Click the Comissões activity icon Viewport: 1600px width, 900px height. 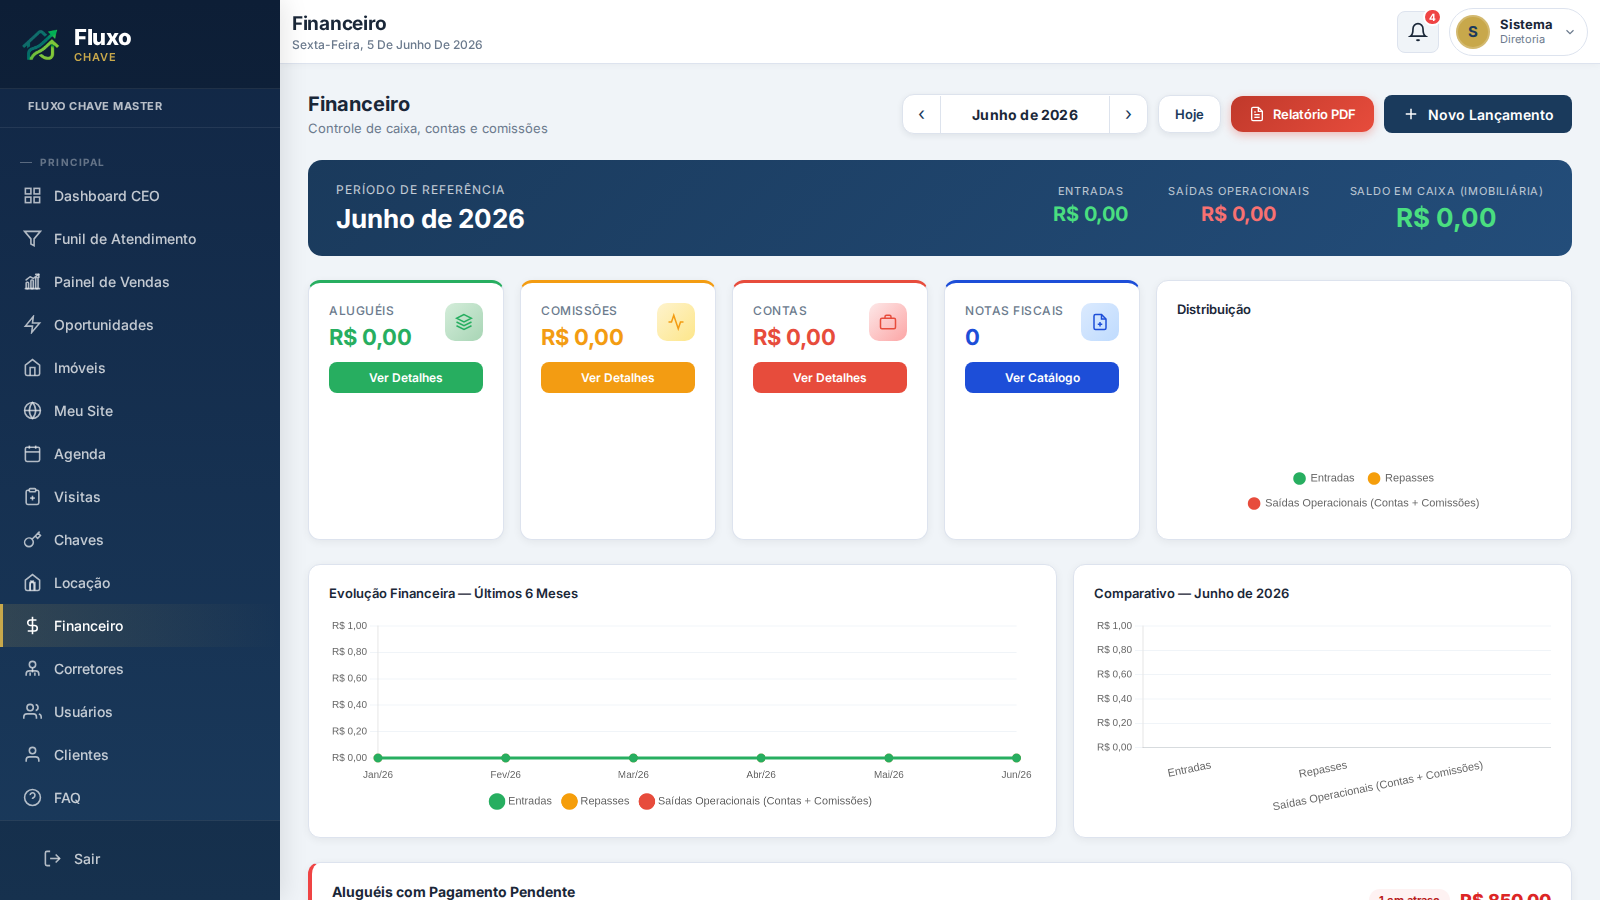pos(676,322)
